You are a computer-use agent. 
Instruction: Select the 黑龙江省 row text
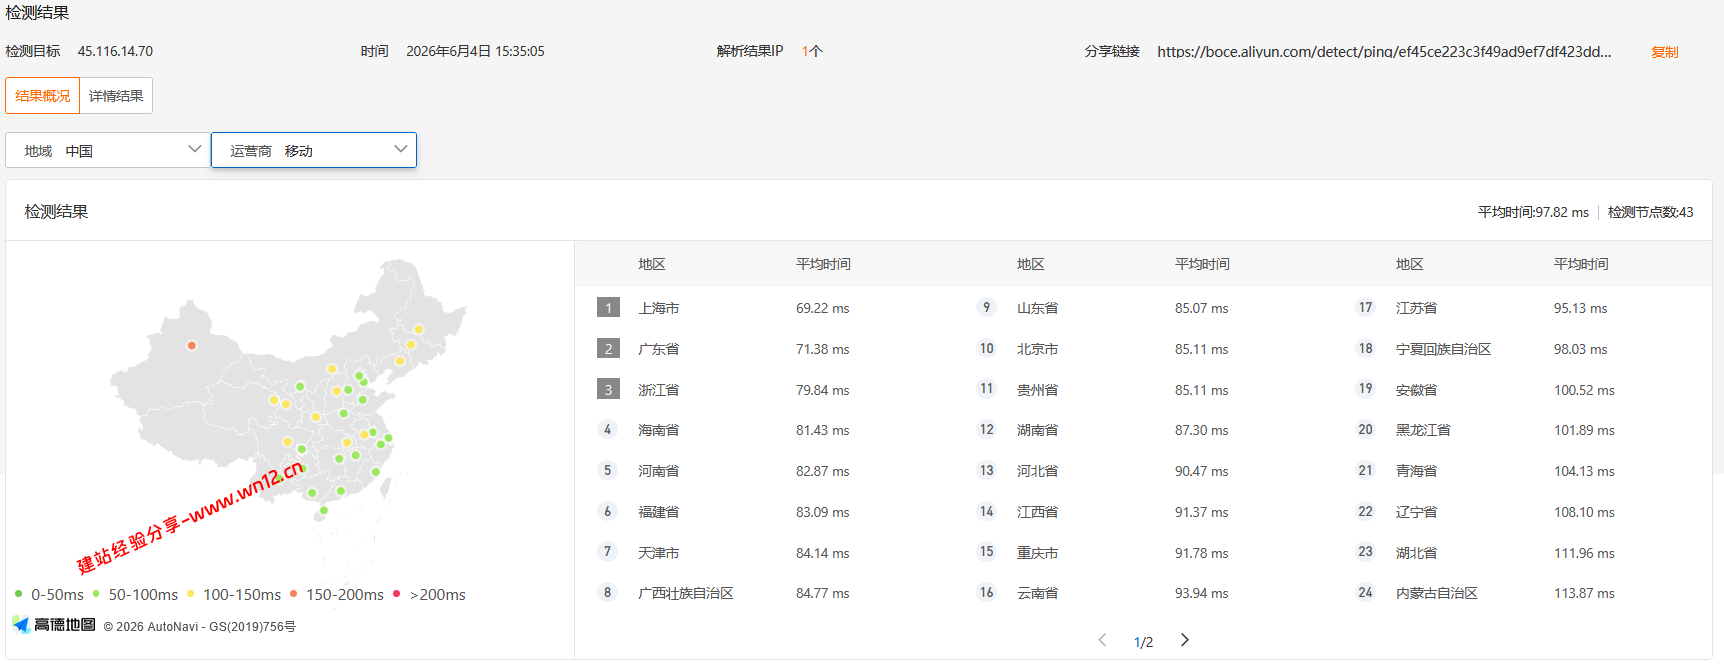coord(1424,430)
